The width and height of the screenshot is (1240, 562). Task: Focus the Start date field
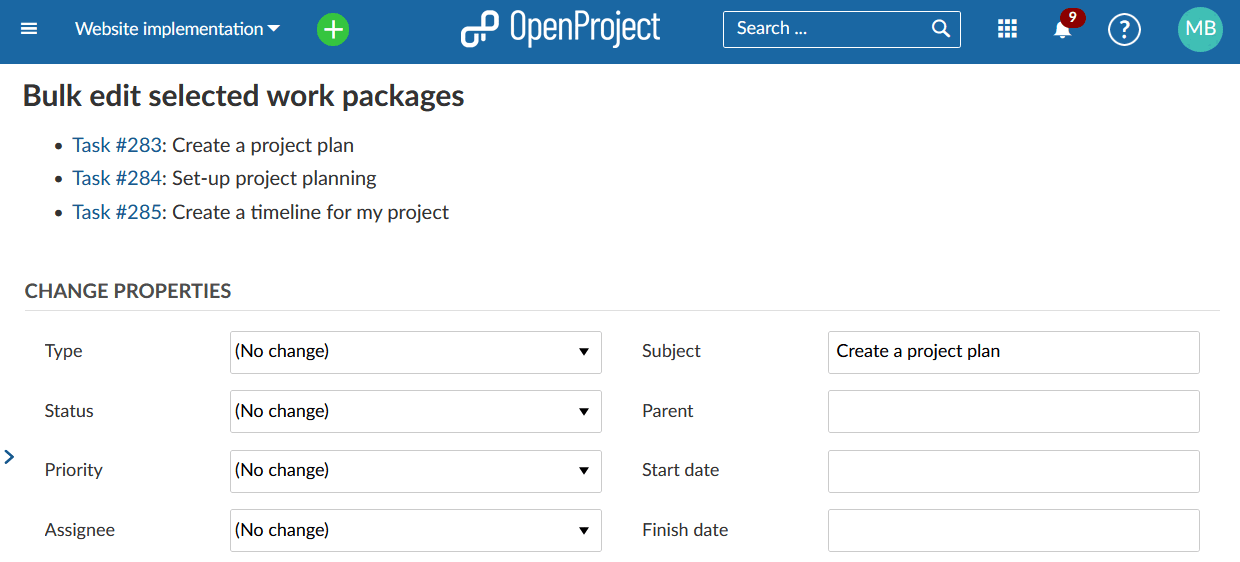[x=1013, y=471]
